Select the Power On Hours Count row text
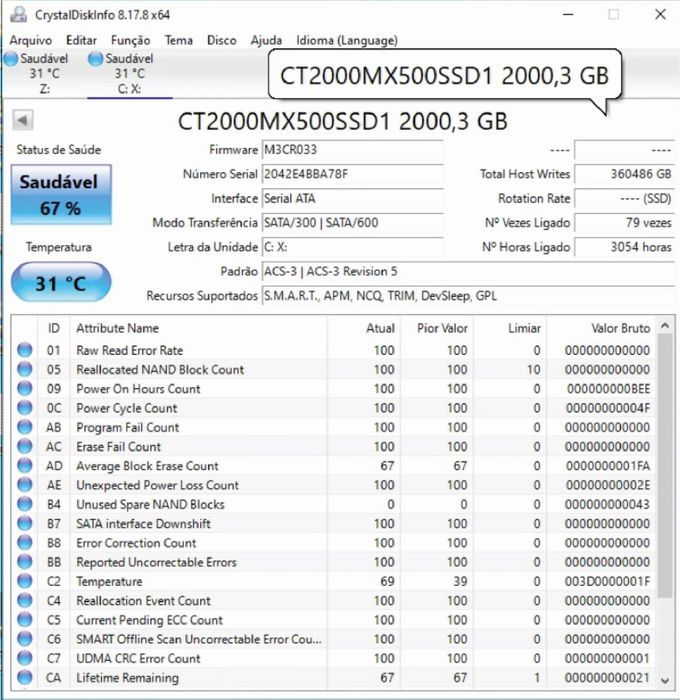680x700 pixels. pos(138,388)
